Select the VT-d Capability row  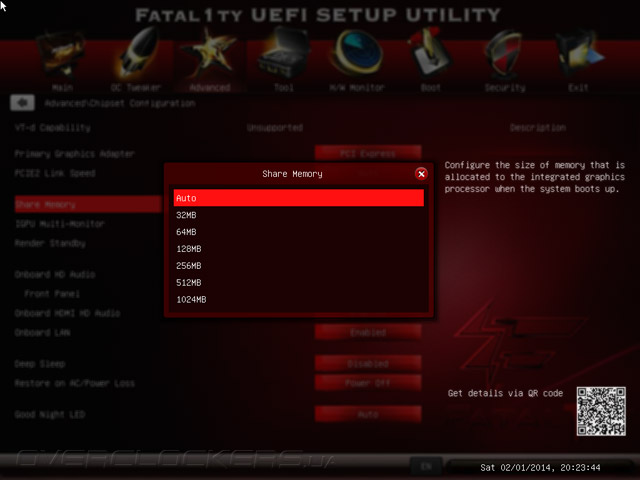pyautogui.click(x=53, y=128)
